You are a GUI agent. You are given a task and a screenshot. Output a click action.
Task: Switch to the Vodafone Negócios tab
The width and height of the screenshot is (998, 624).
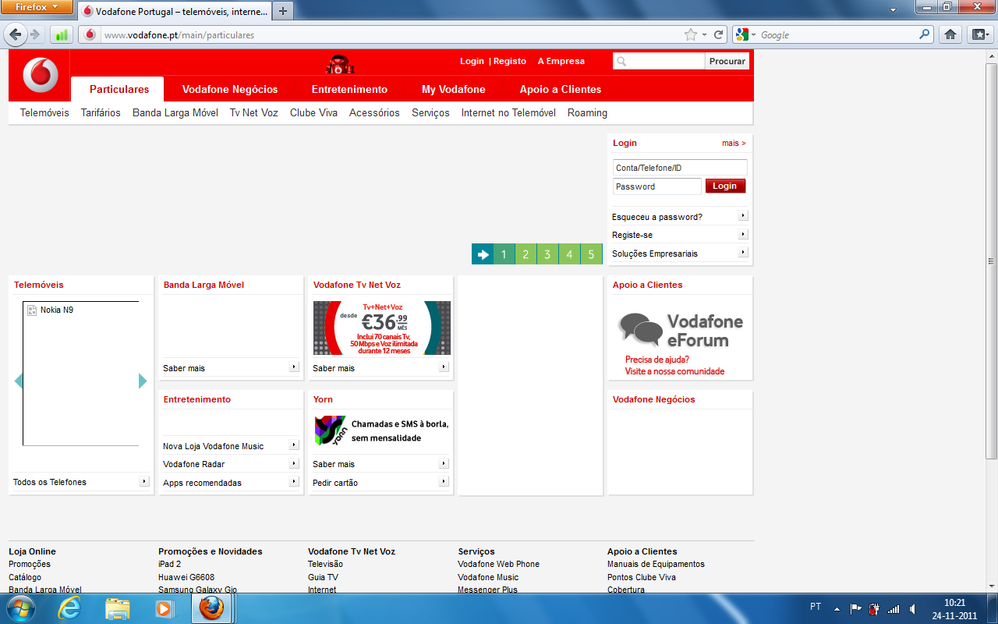229,89
